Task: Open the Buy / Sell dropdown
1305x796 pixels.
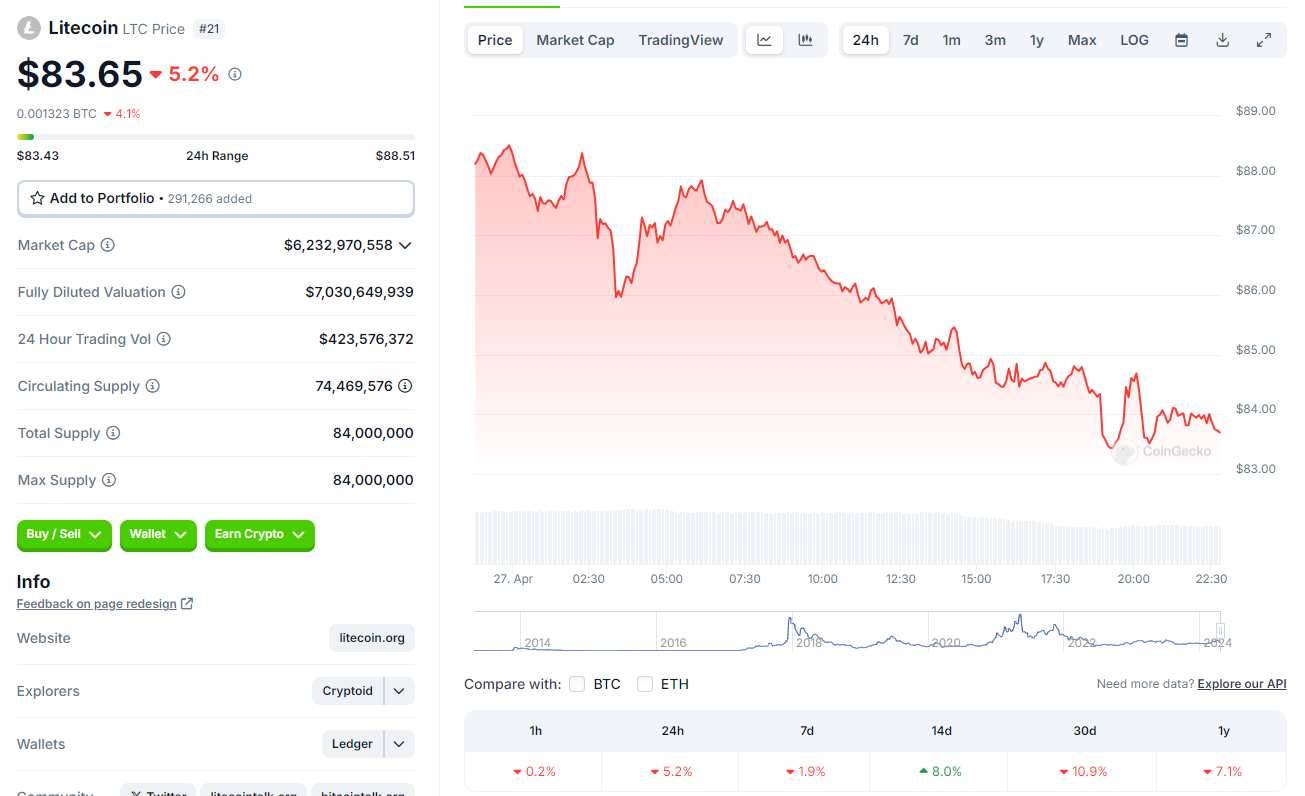Action: pos(65,535)
